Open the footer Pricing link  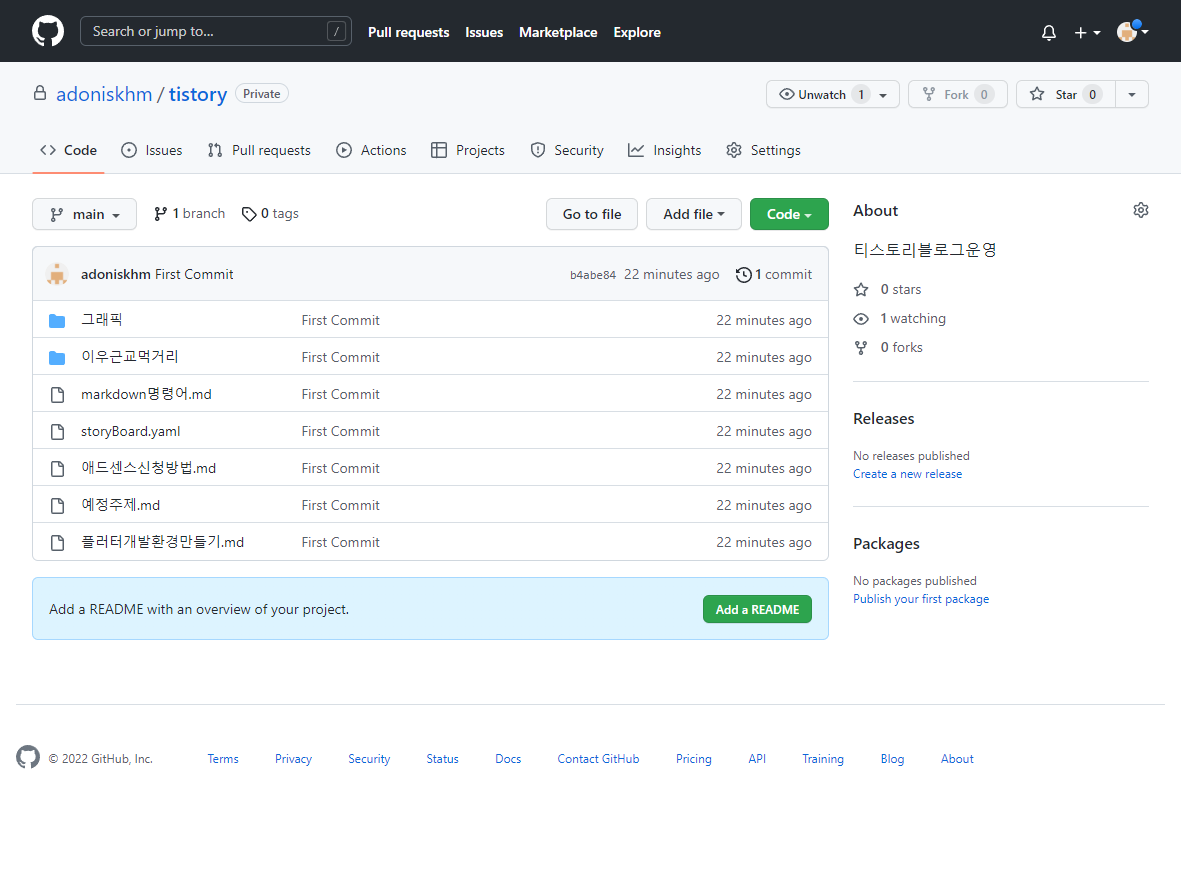[694, 759]
